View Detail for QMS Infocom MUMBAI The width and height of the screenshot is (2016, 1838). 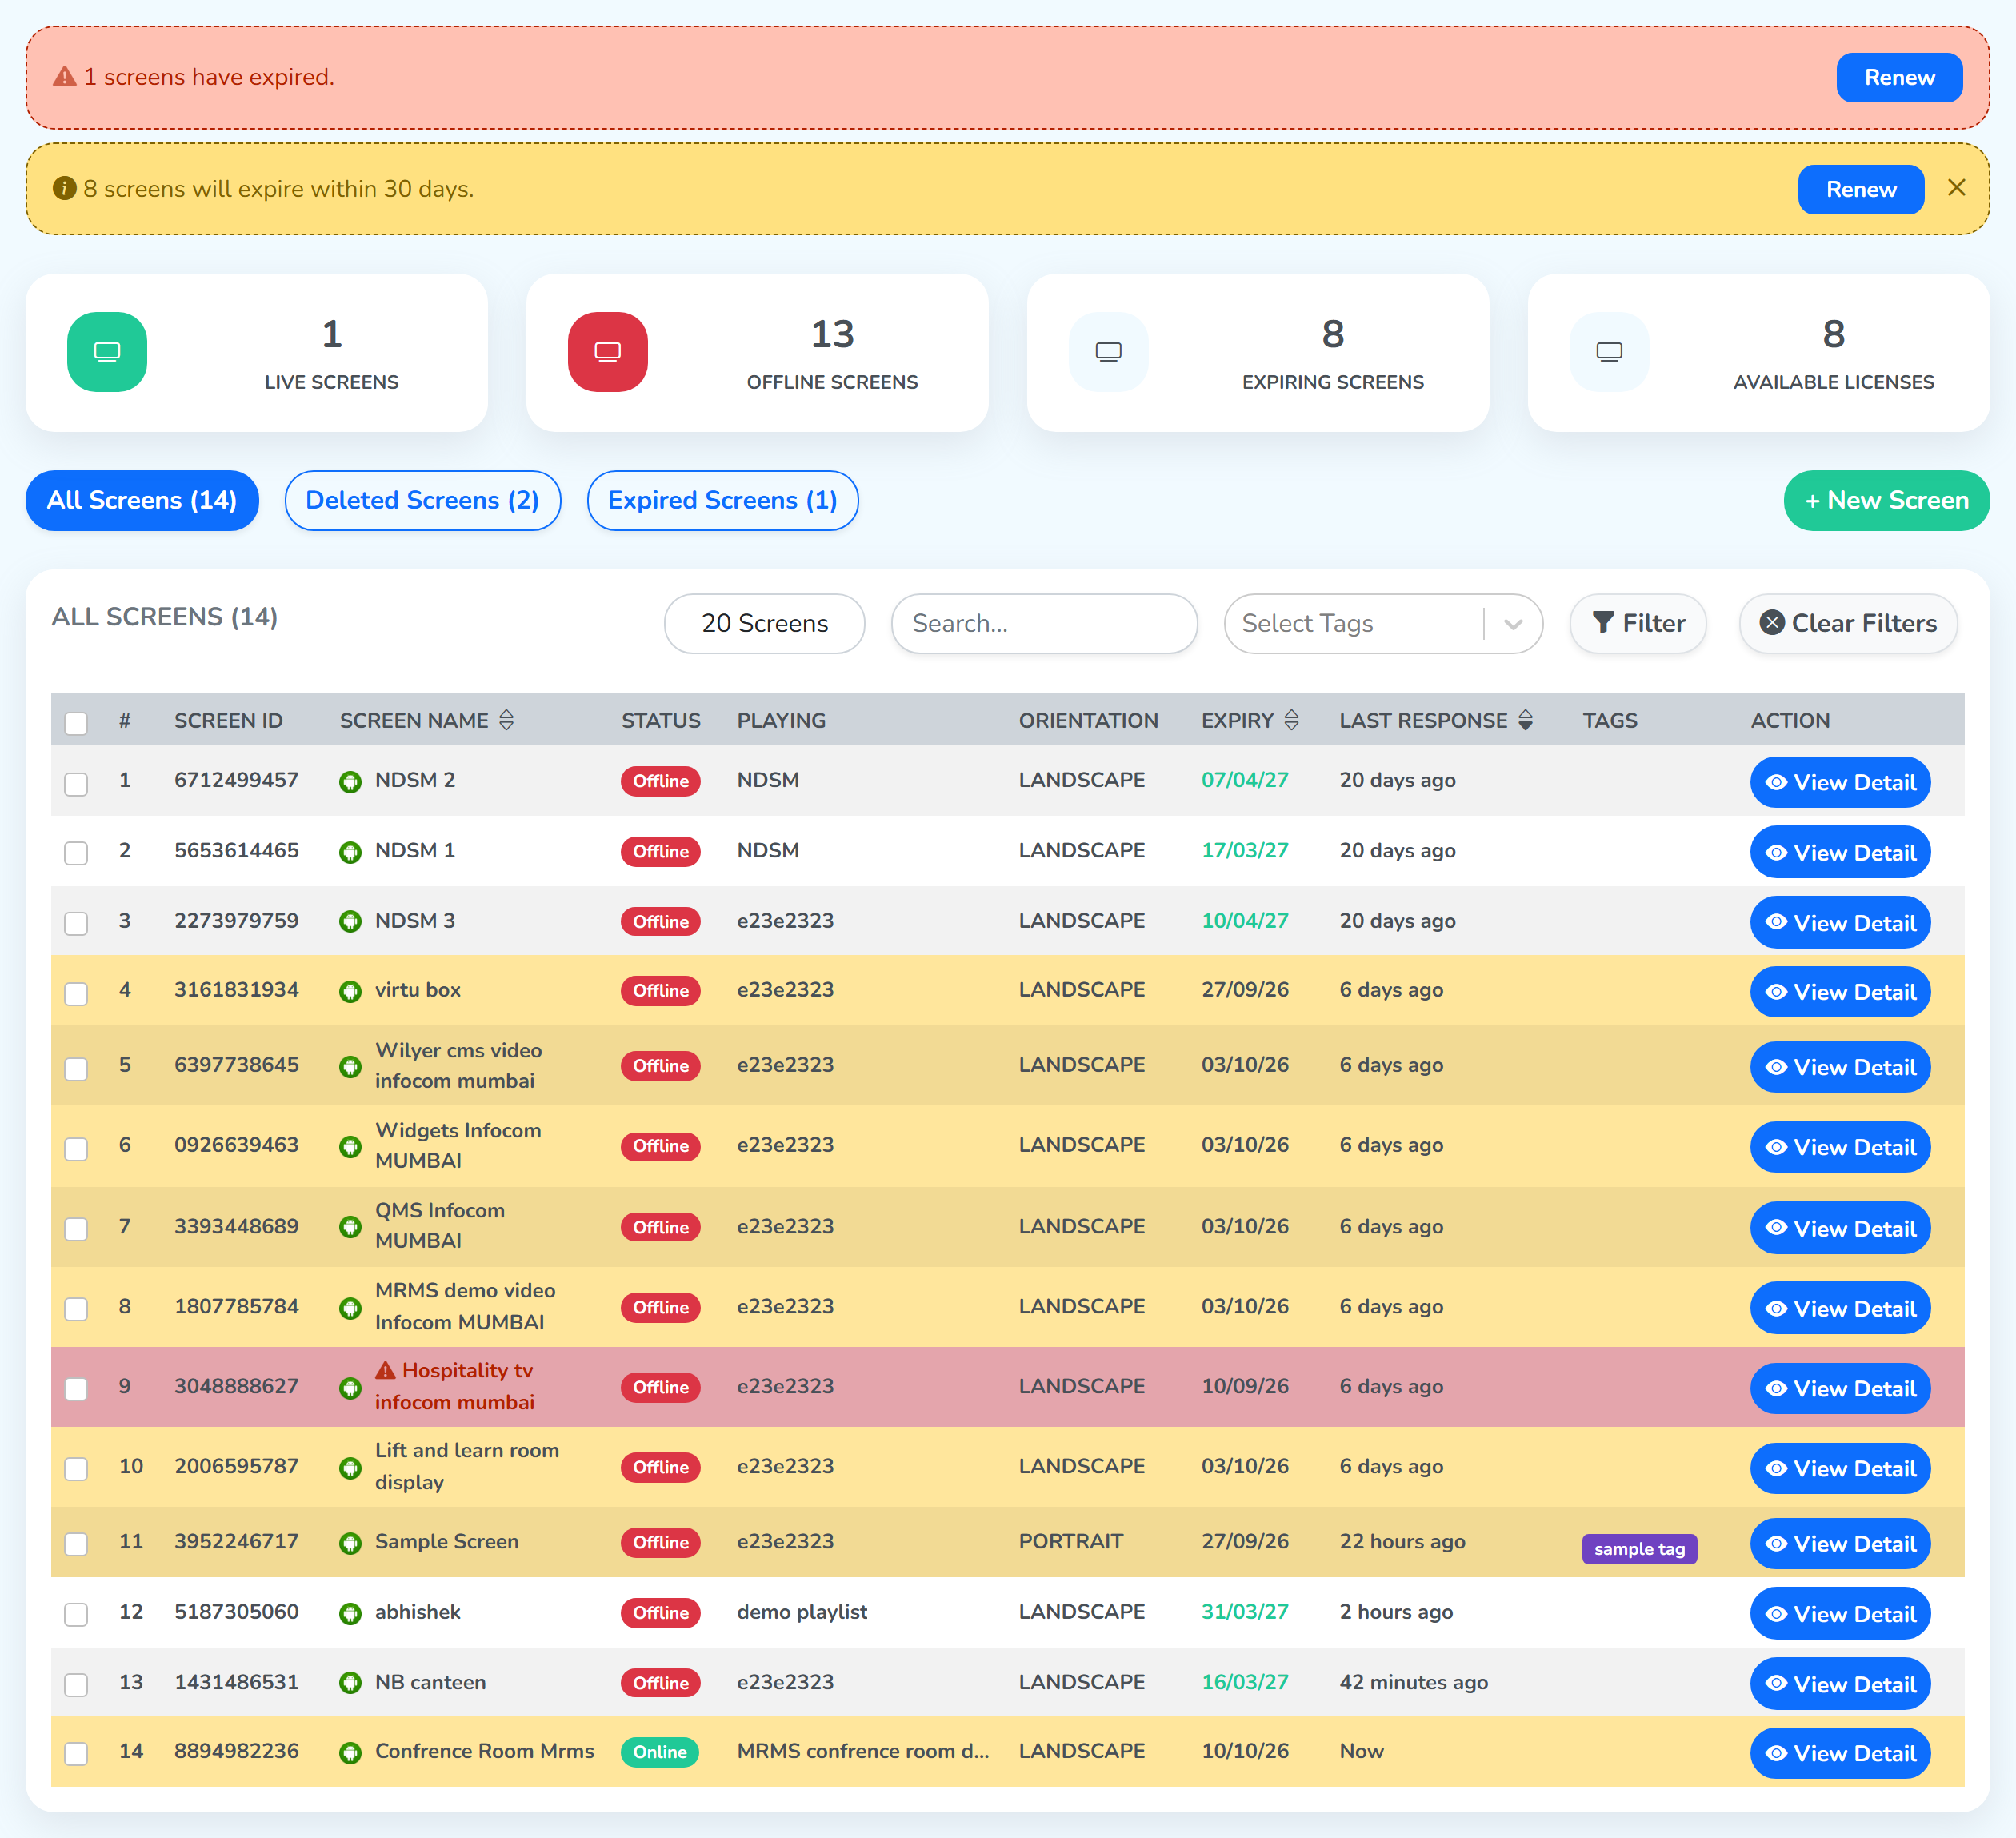(1840, 1228)
